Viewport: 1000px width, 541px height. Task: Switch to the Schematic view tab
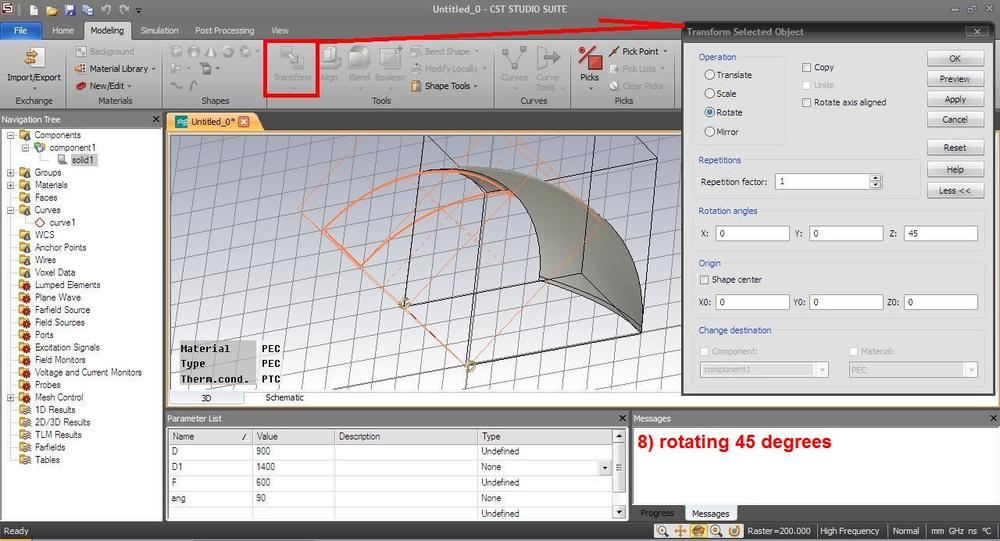click(284, 397)
